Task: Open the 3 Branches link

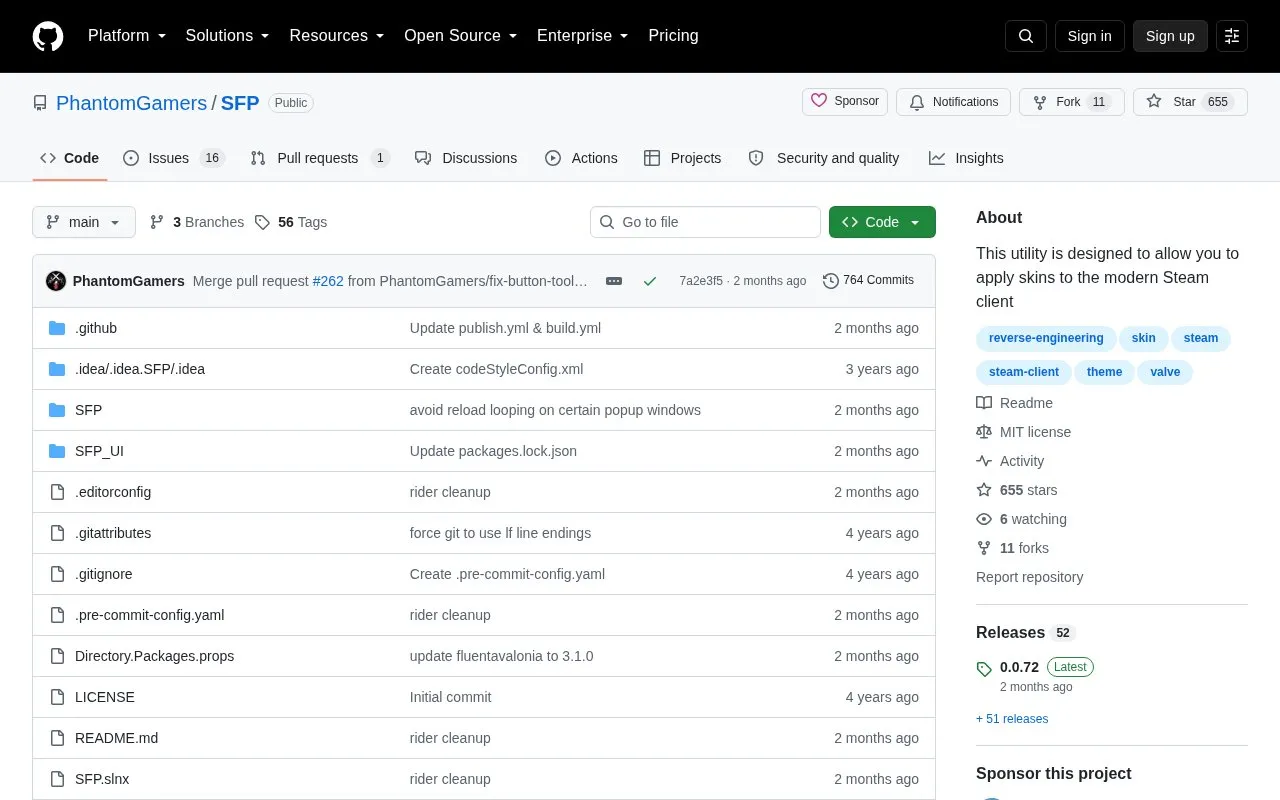Action: click(197, 222)
